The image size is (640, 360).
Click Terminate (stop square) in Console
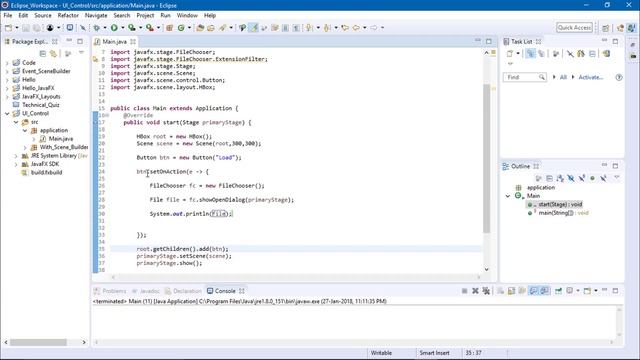464,291
